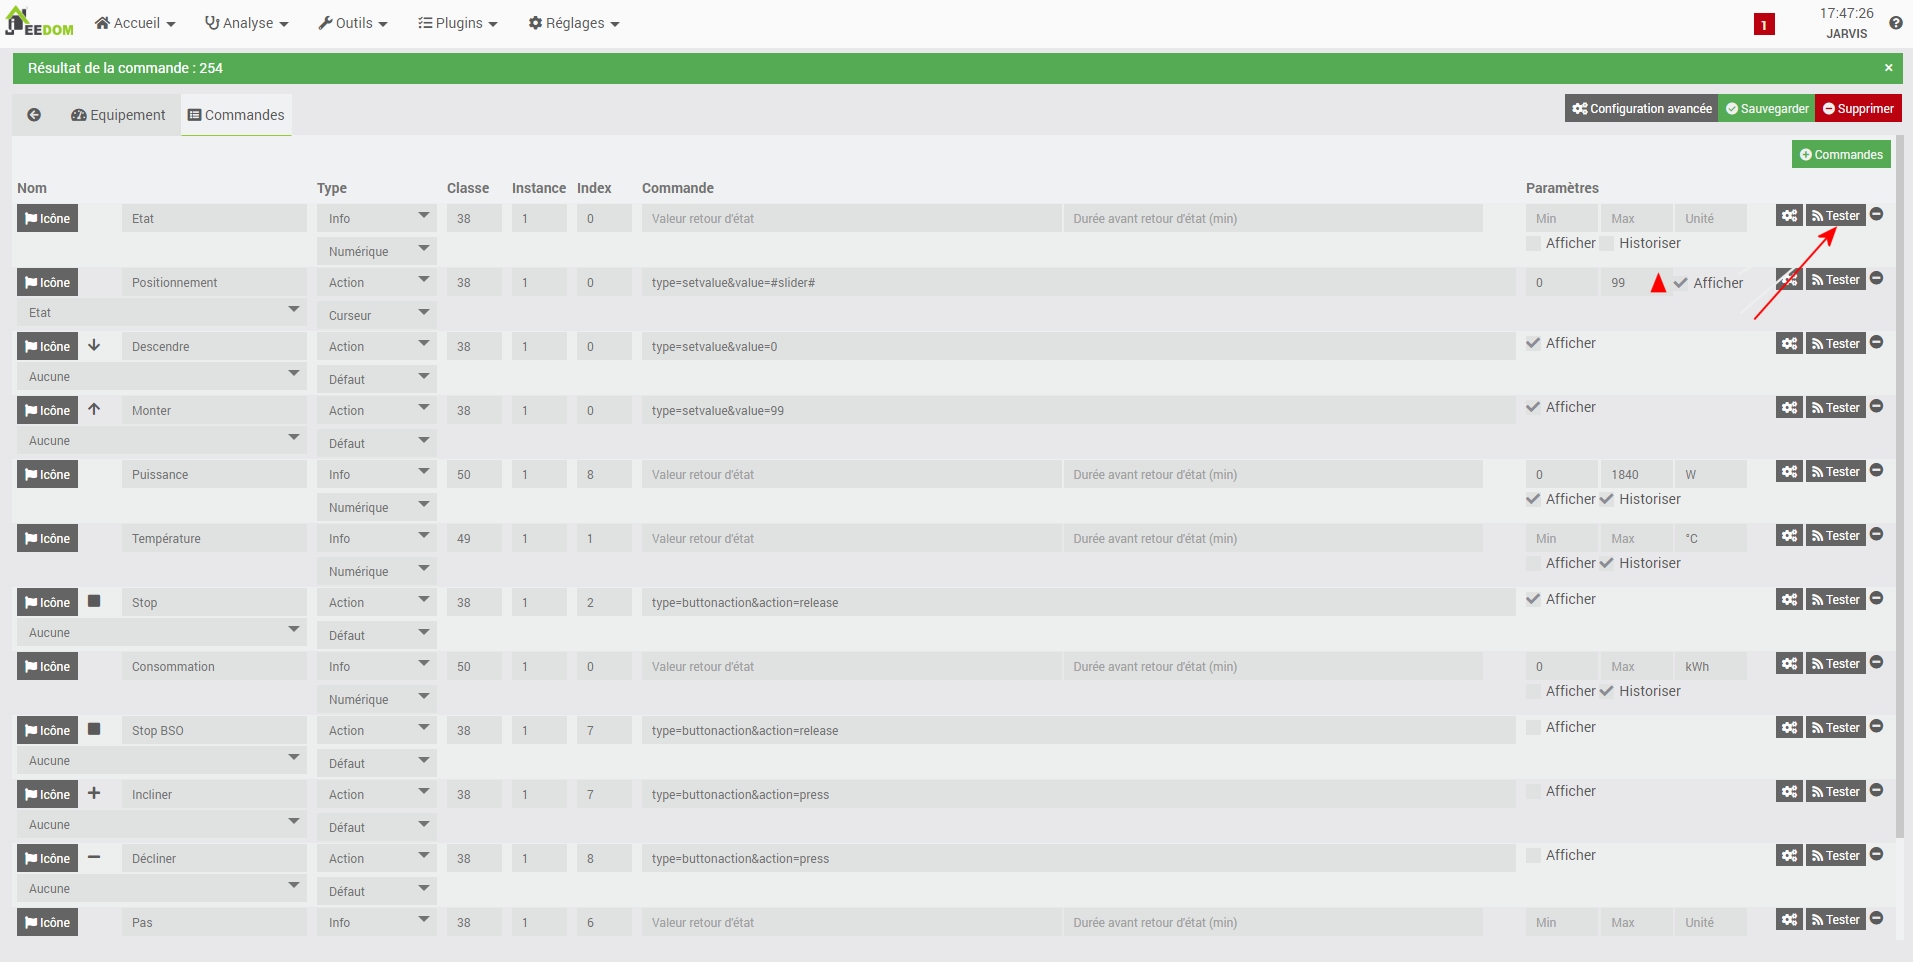Open gear configuration for Incliner command

[x=1789, y=791]
